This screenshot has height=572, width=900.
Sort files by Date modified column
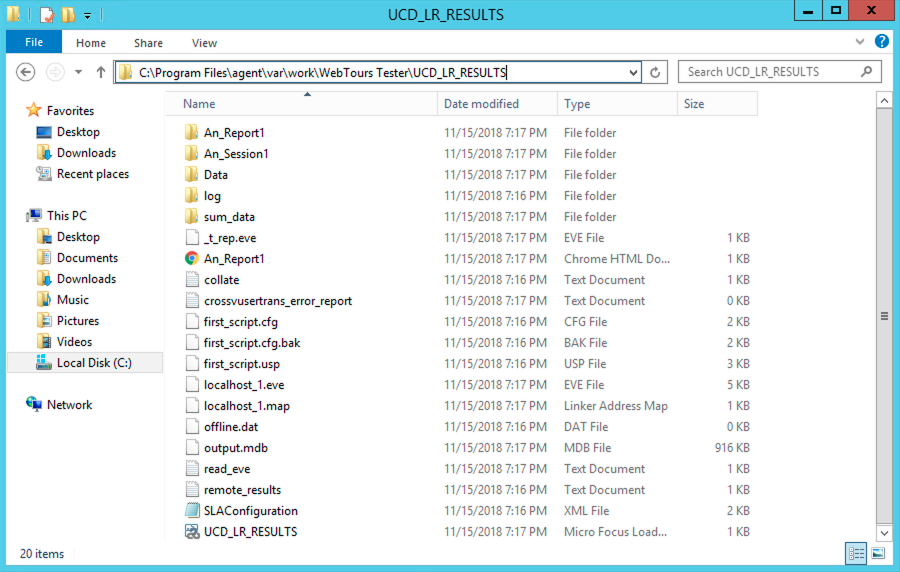(x=481, y=104)
